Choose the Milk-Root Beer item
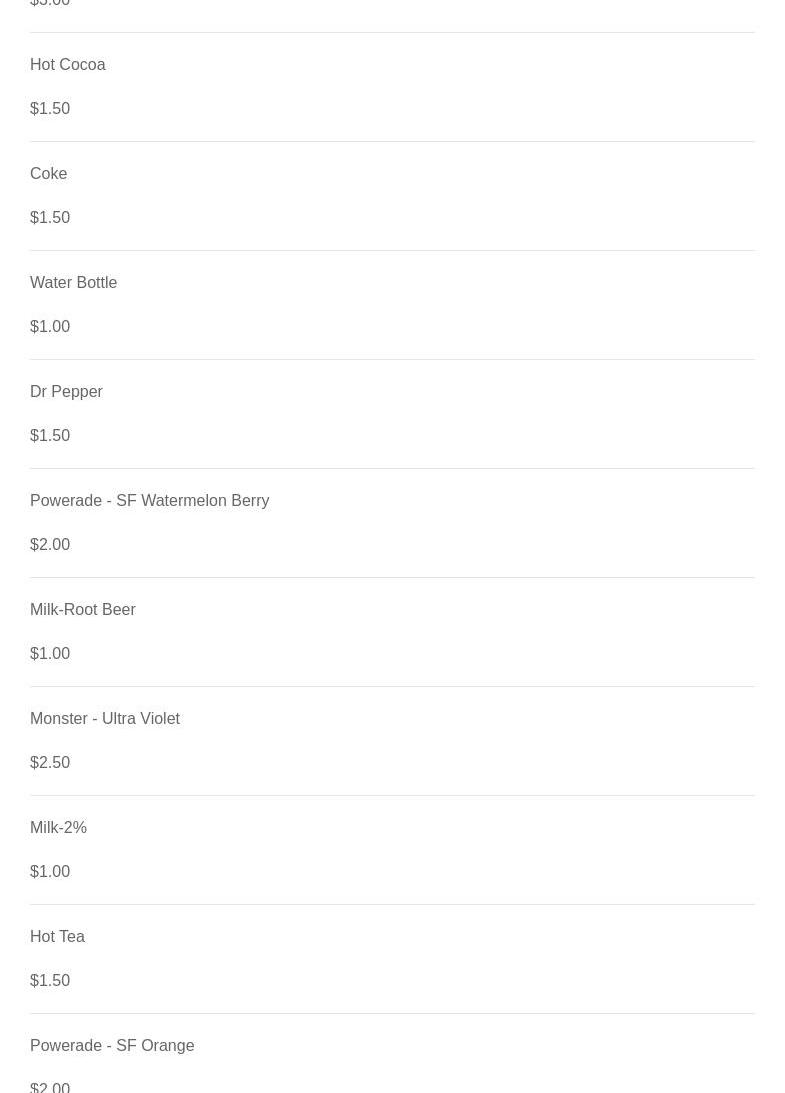The height and width of the screenshot is (1093, 785). pos(82,610)
